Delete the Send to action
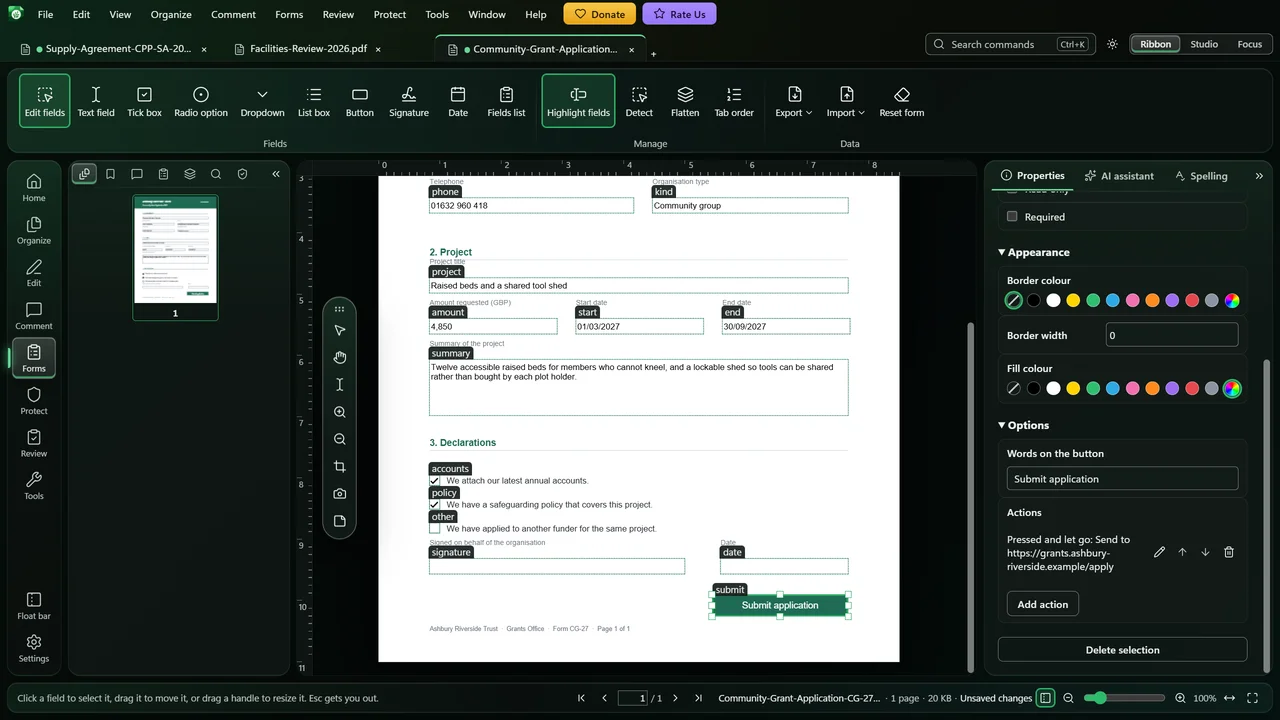The image size is (1280, 720). pyautogui.click(x=1229, y=552)
